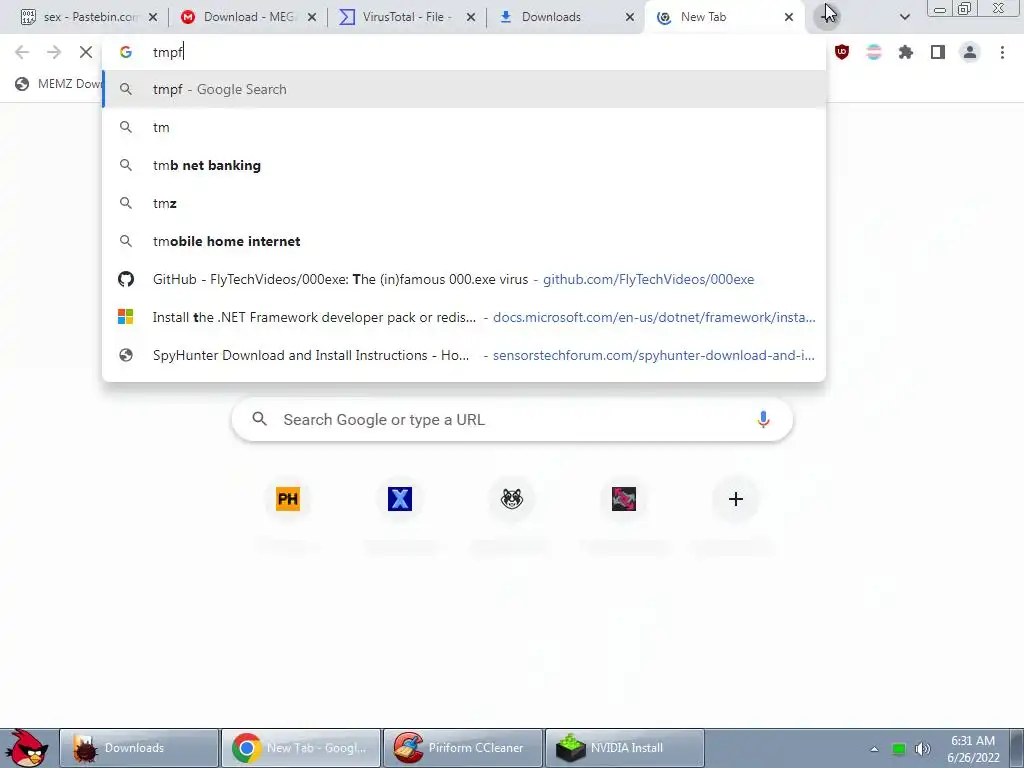The width and height of the screenshot is (1024, 768).
Task: Select 'tmpf - Google Search' suggestion
Action: click(x=464, y=89)
